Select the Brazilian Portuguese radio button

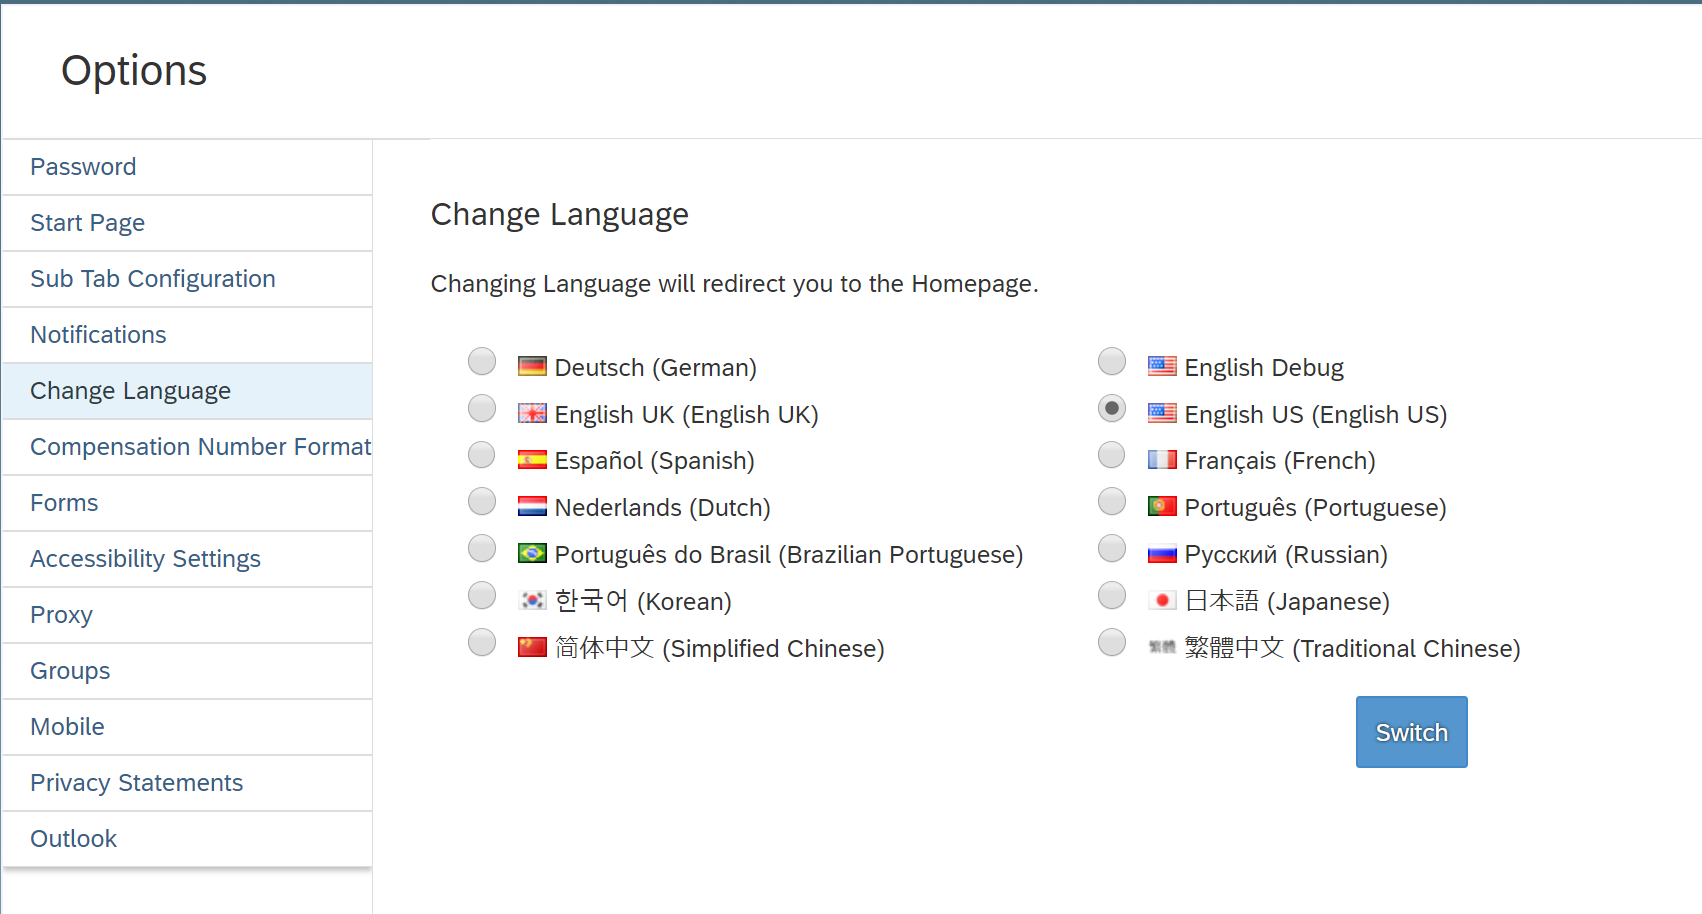pos(482,548)
